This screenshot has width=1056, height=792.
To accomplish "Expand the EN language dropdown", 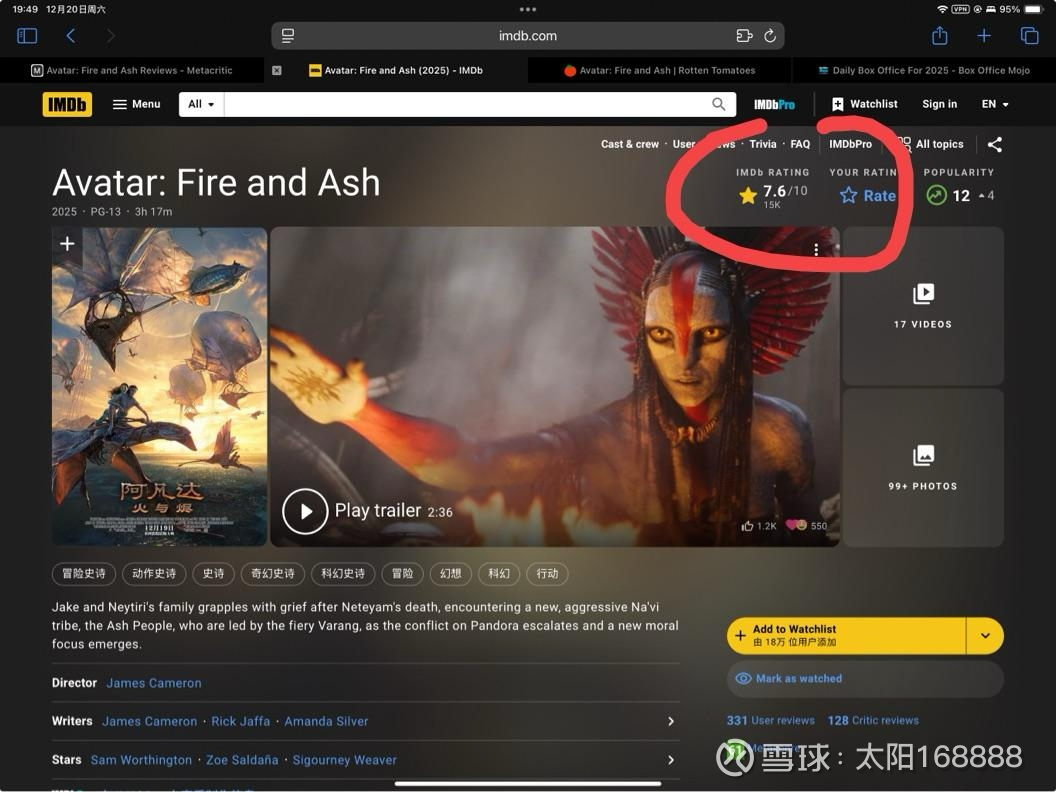I will 995,104.
